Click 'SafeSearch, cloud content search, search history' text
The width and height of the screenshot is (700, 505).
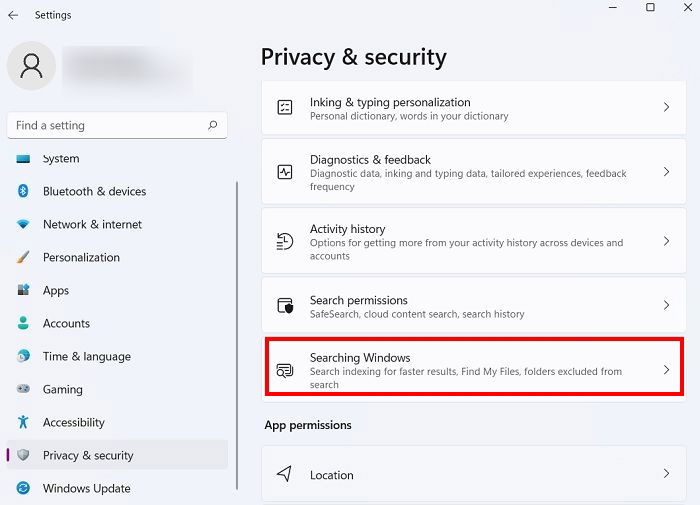point(417,314)
